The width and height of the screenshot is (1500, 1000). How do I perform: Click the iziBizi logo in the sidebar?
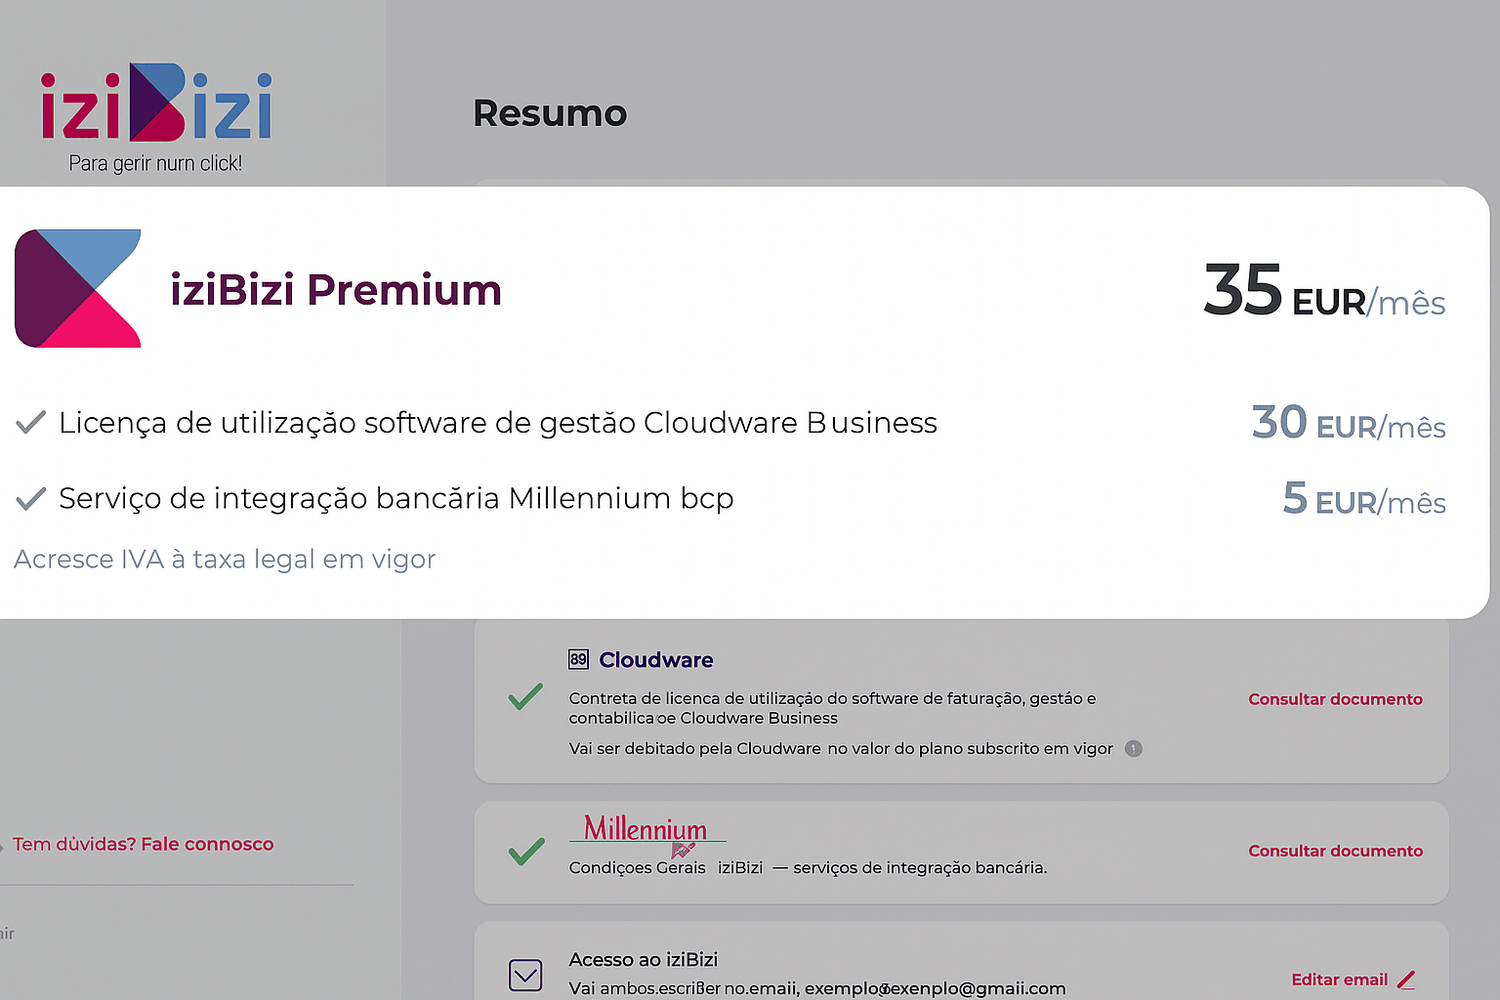tap(156, 105)
